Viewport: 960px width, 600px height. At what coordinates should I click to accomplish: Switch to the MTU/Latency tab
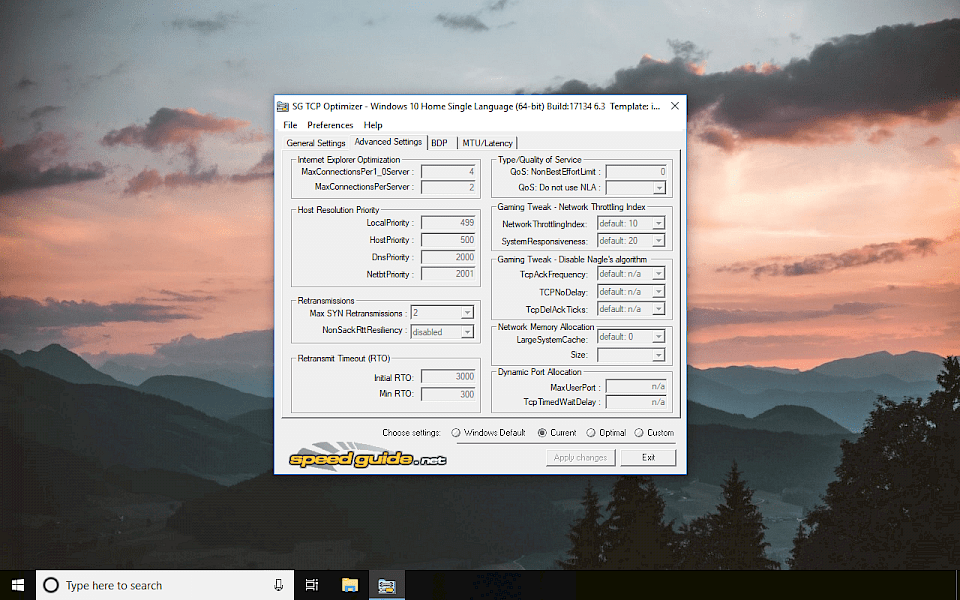(487, 143)
